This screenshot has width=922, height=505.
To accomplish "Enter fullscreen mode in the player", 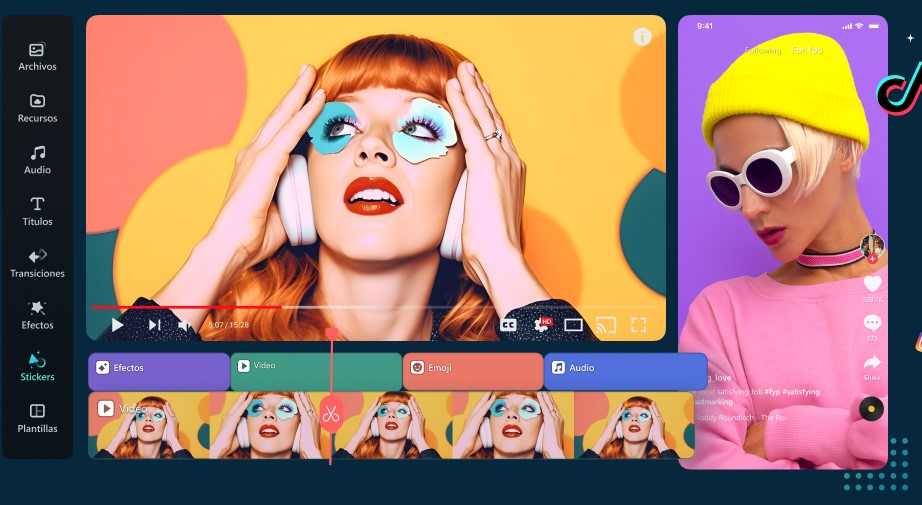I will [x=638, y=325].
